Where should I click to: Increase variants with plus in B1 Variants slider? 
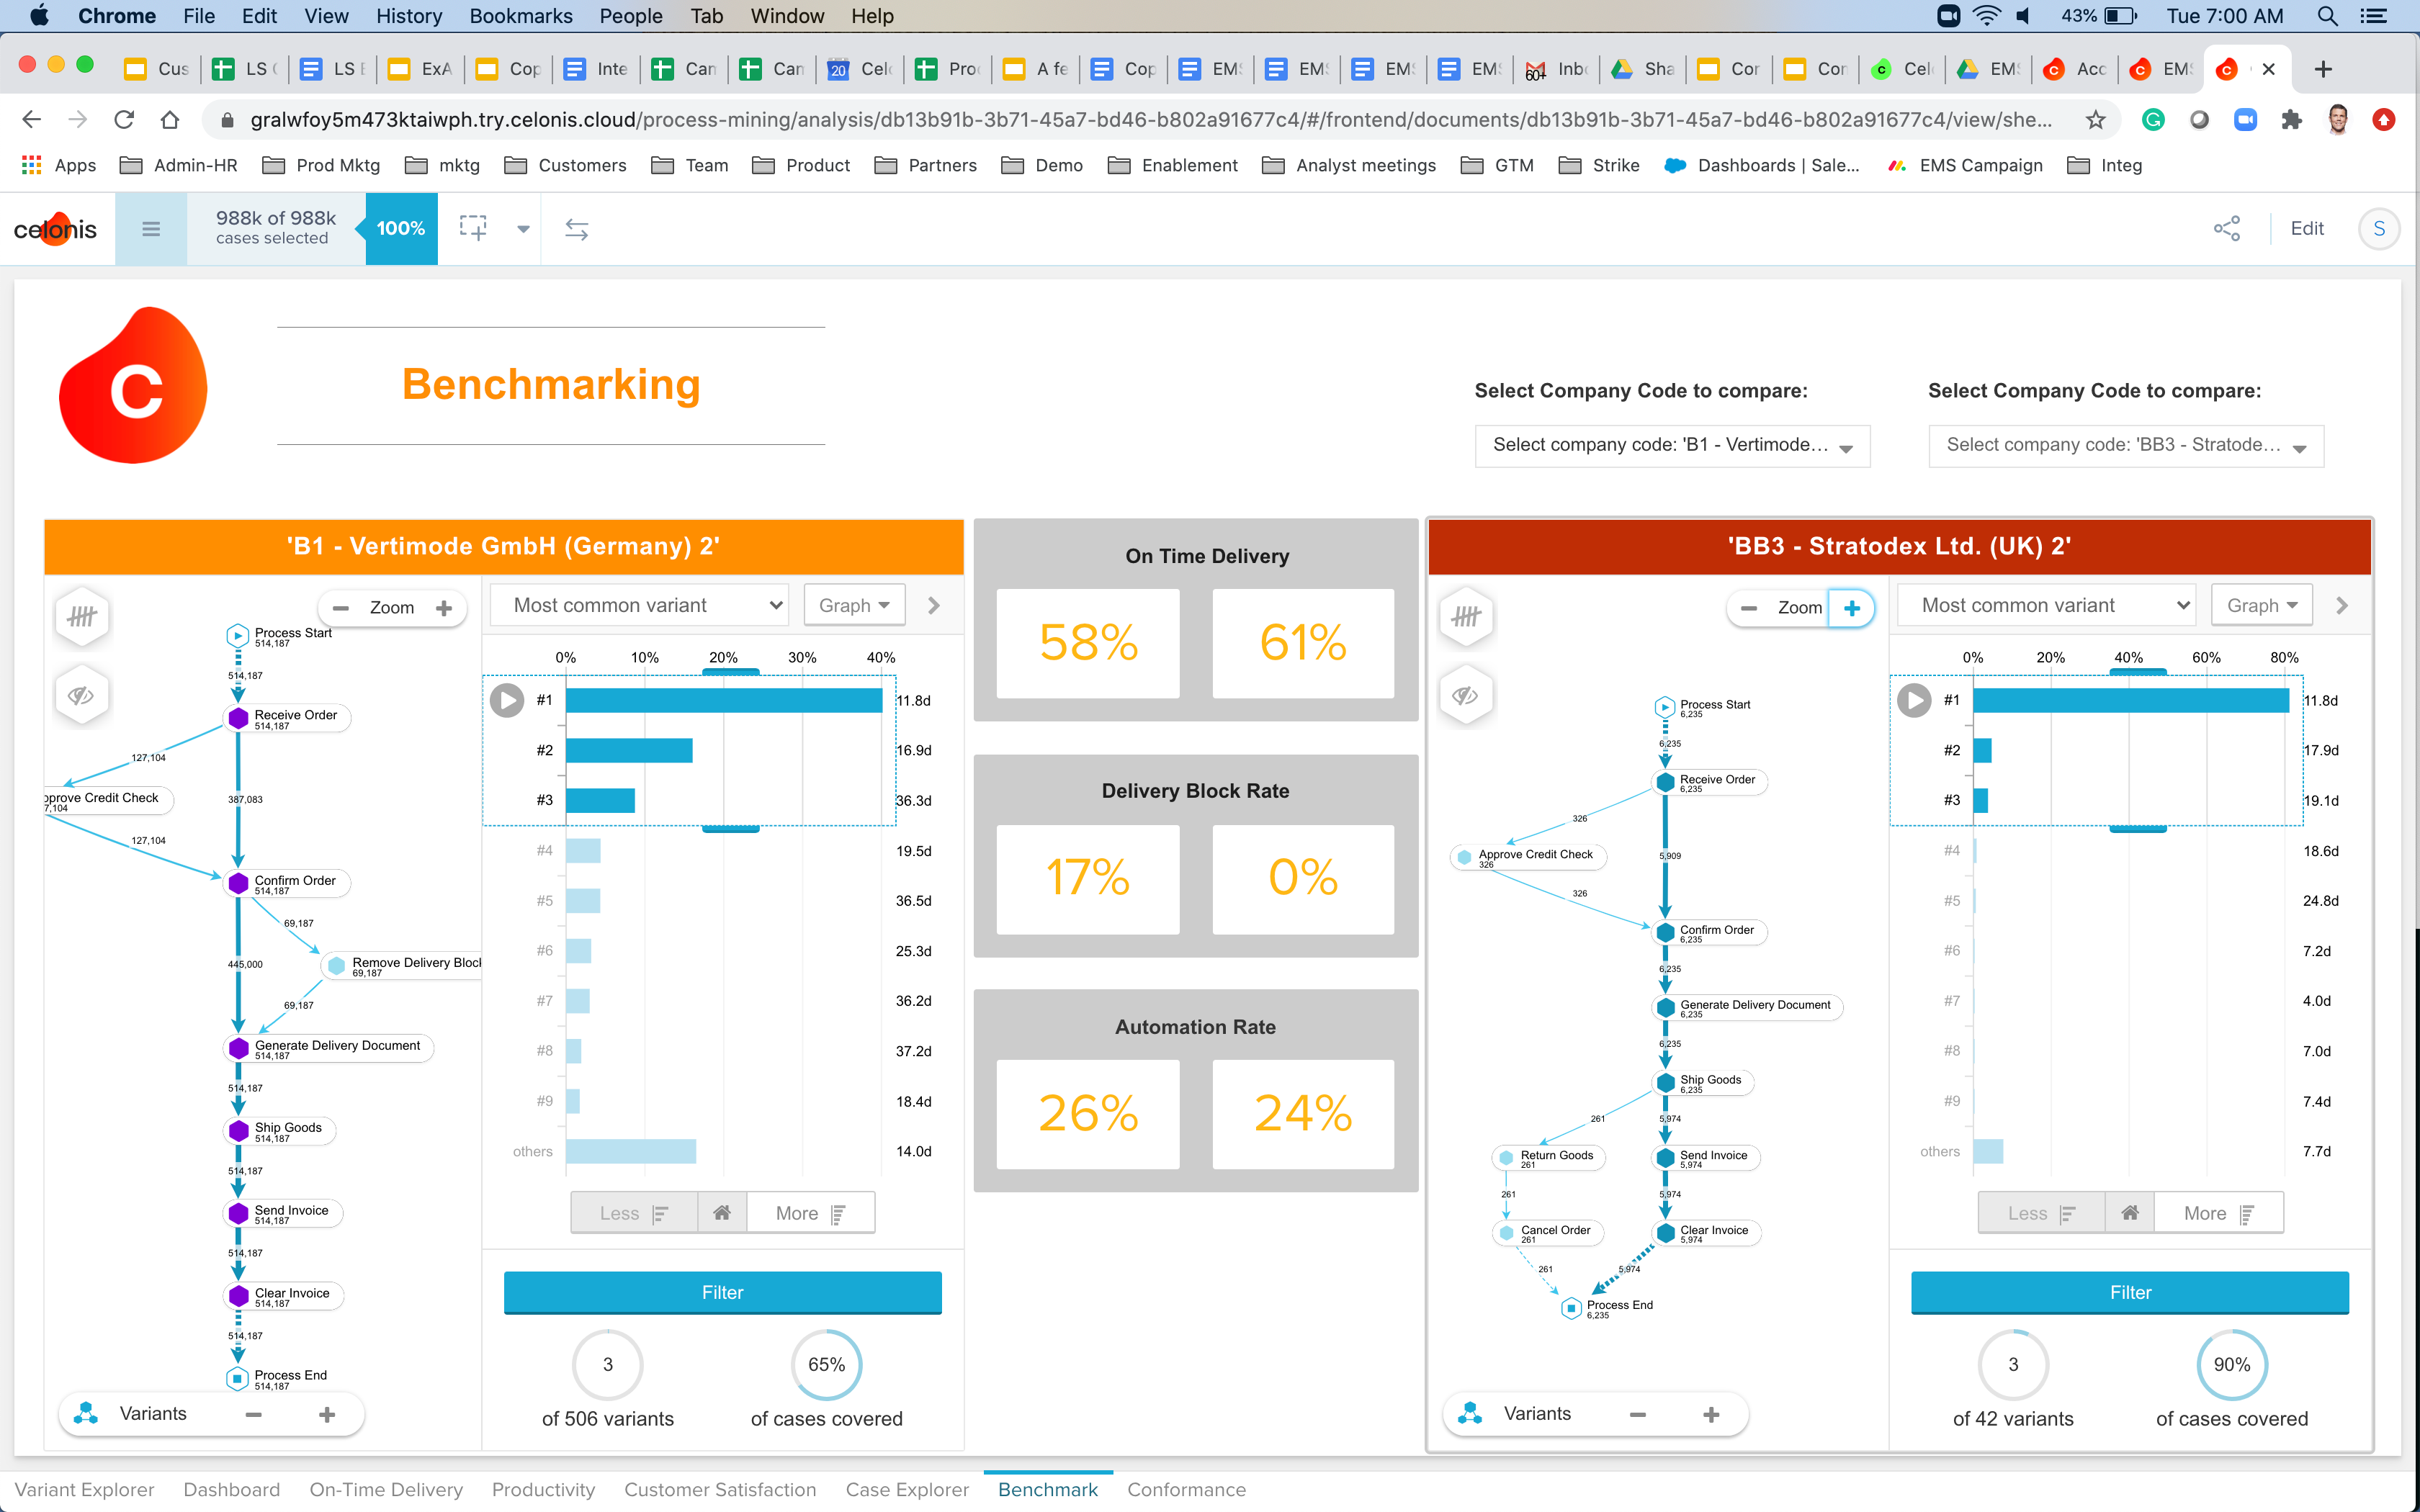327,1414
